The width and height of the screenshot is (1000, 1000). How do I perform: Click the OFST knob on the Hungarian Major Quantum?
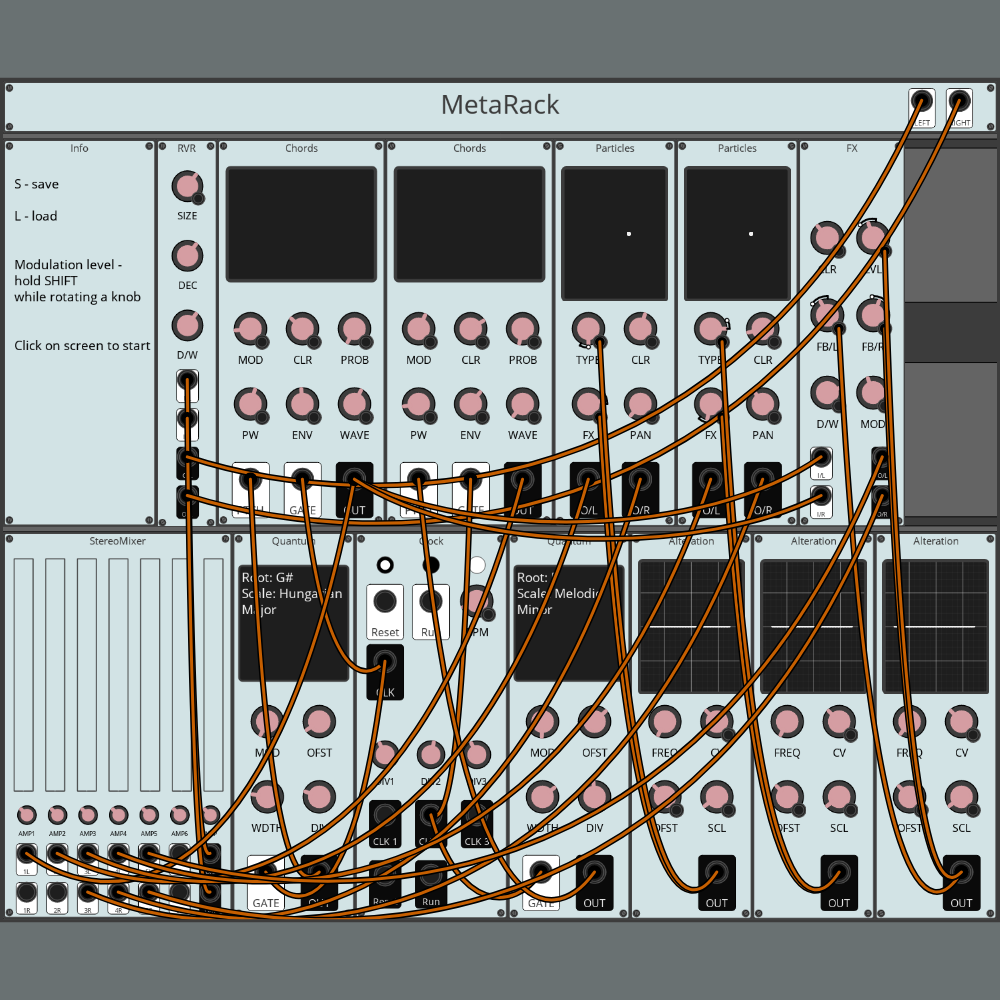coord(319,722)
